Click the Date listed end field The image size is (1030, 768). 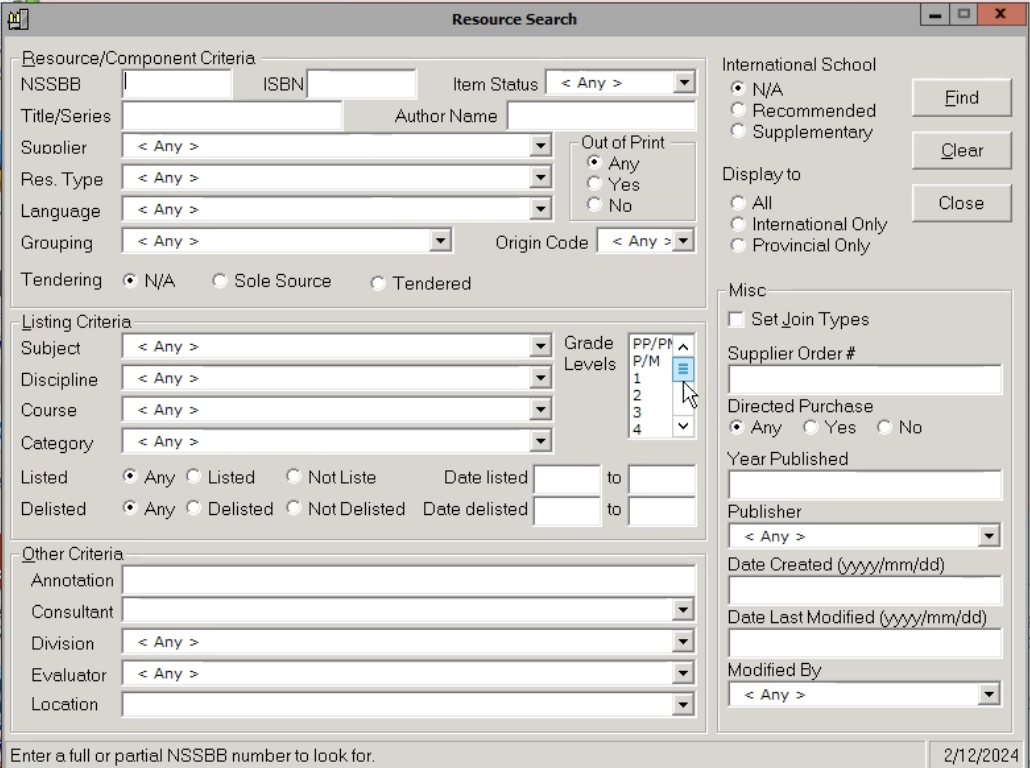coord(661,478)
